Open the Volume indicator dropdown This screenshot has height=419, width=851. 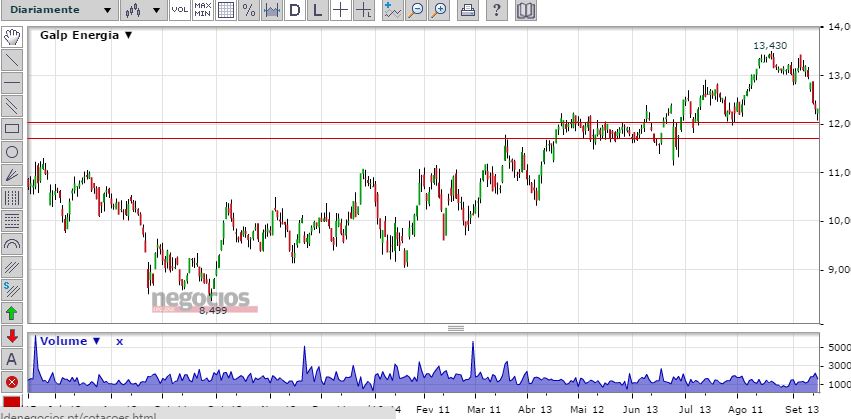pos(71,341)
